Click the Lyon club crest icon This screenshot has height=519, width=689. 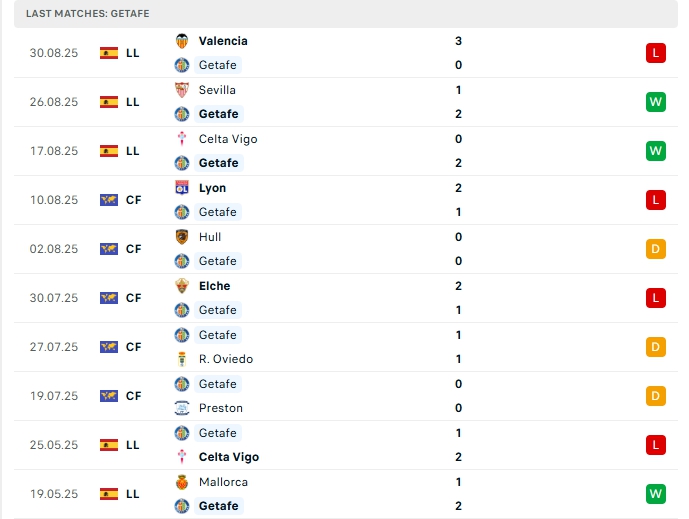182,188
